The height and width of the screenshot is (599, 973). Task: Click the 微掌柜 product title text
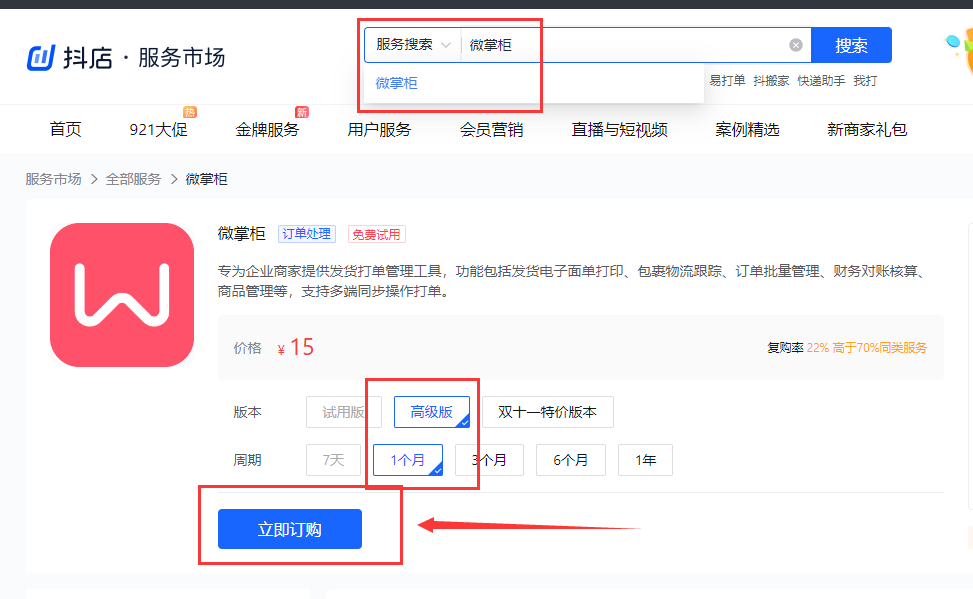coord(241,234)
